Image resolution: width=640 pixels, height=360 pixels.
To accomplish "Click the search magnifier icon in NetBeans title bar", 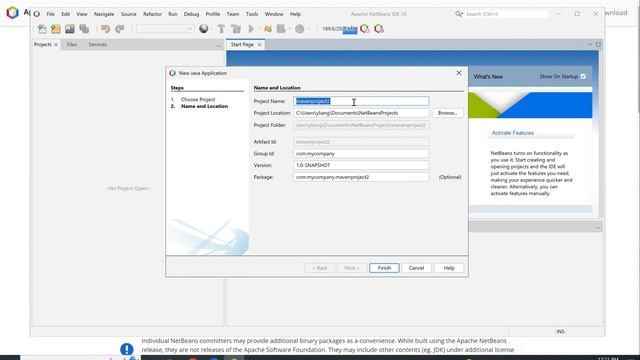I will coord(459,14).
